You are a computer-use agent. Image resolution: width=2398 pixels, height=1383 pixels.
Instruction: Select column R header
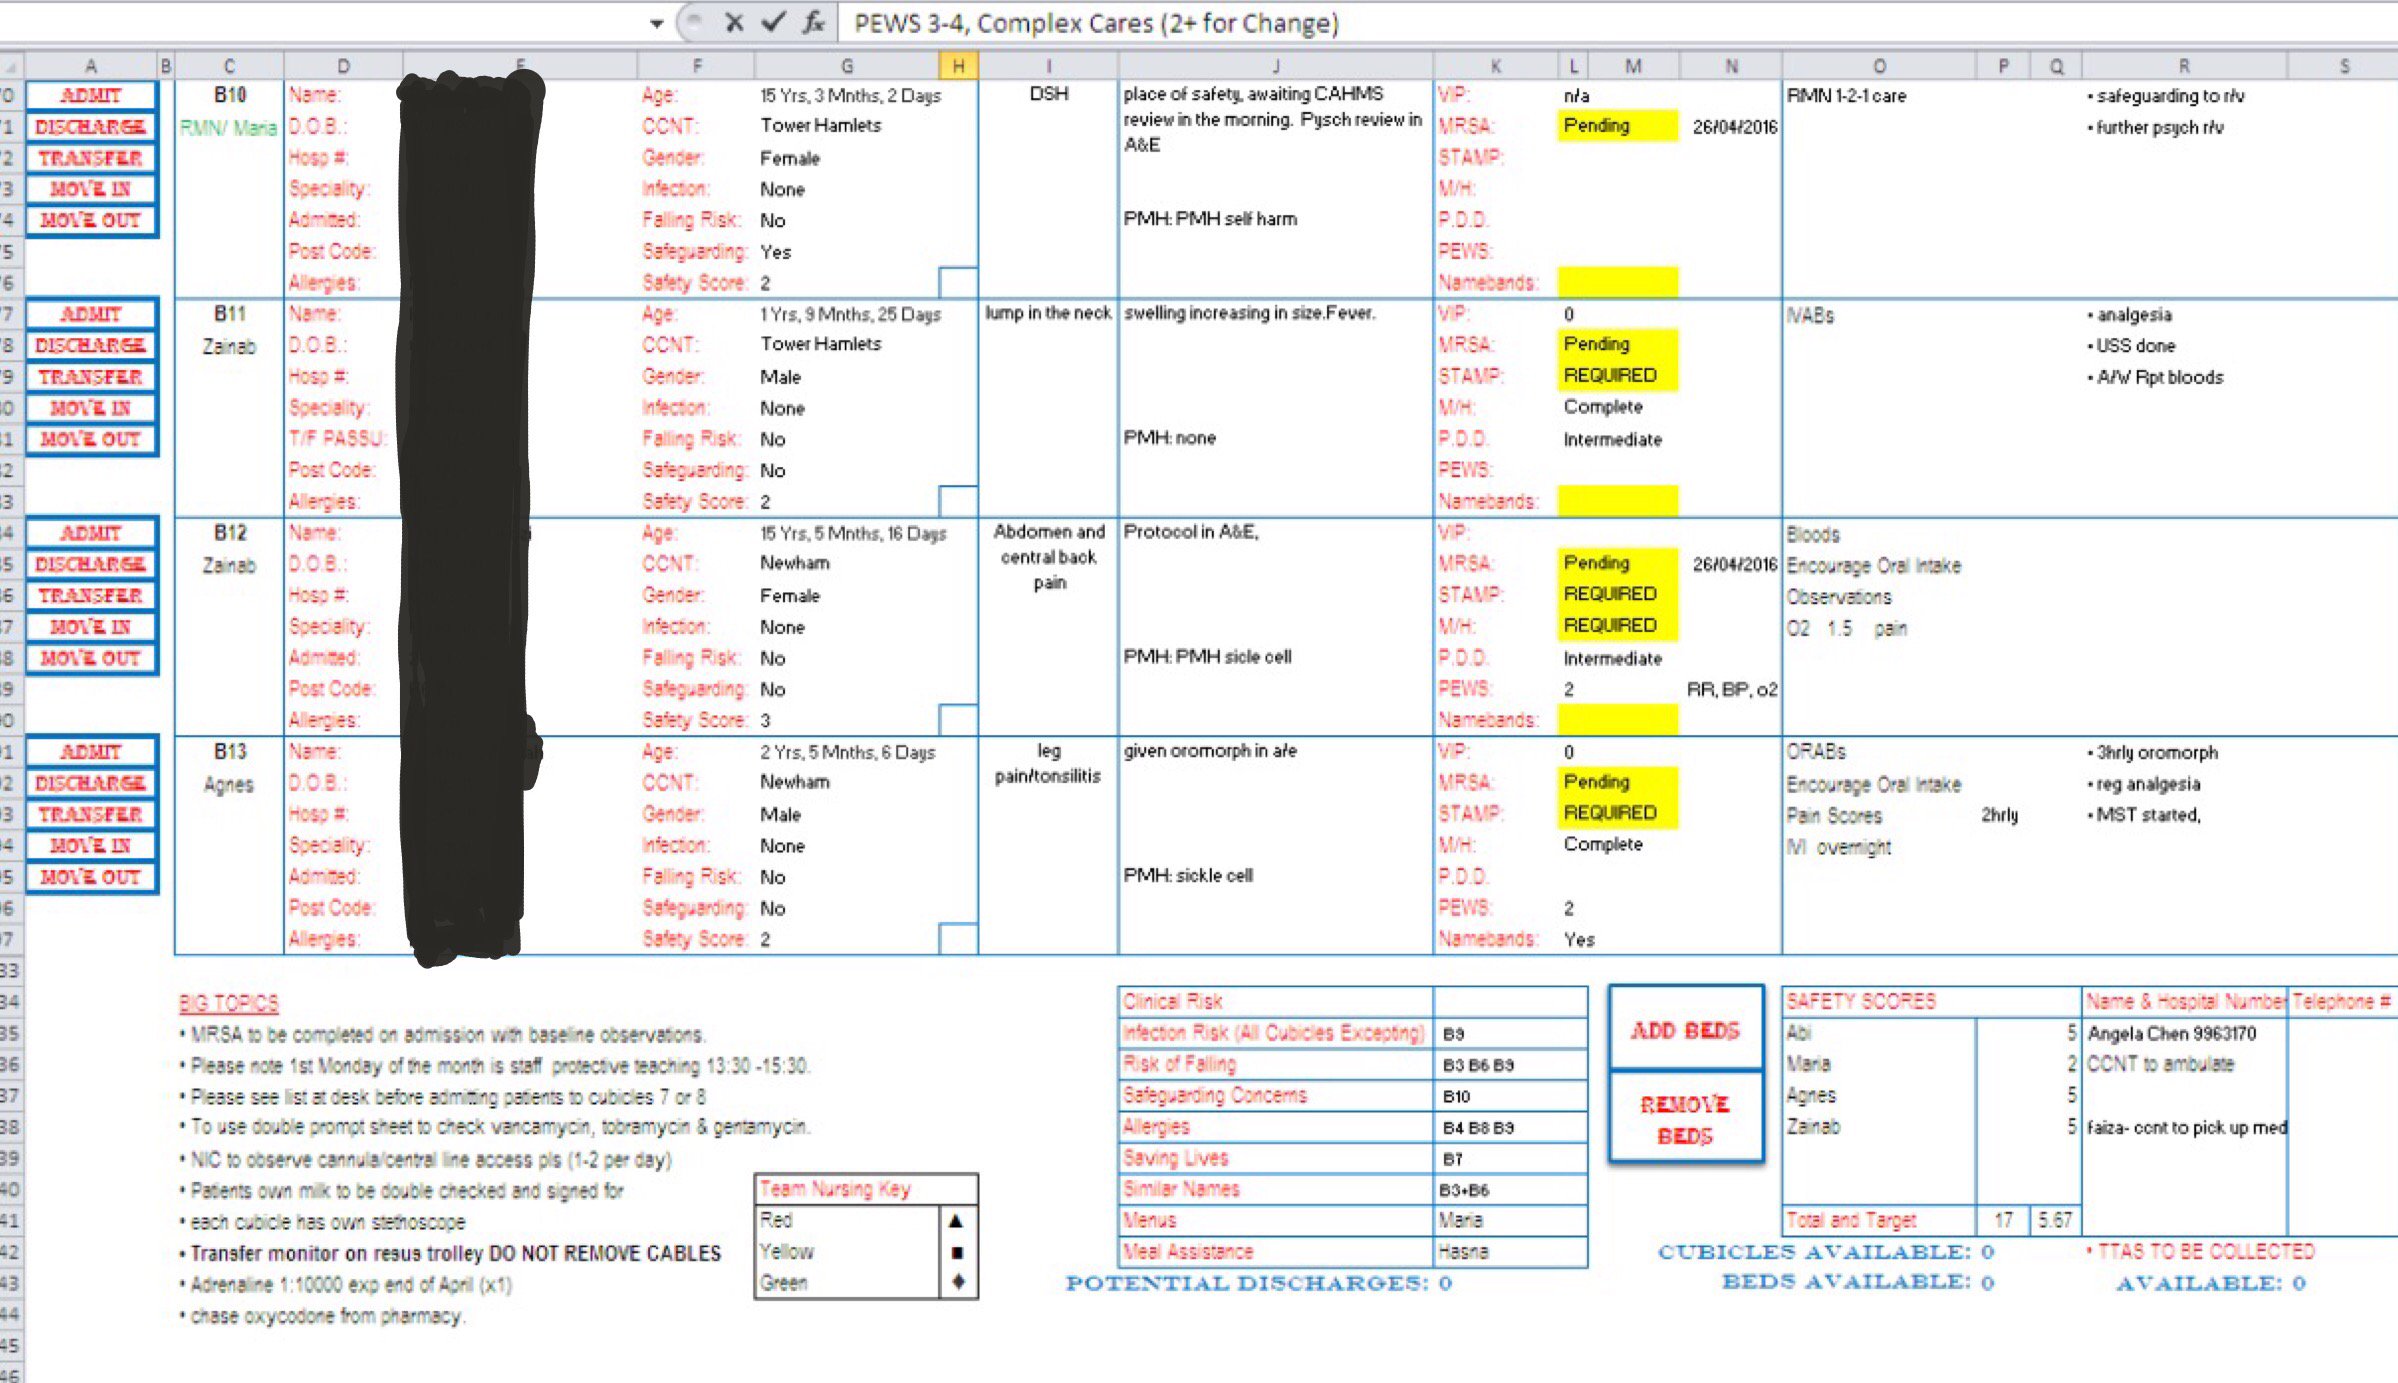point(2184,66)
